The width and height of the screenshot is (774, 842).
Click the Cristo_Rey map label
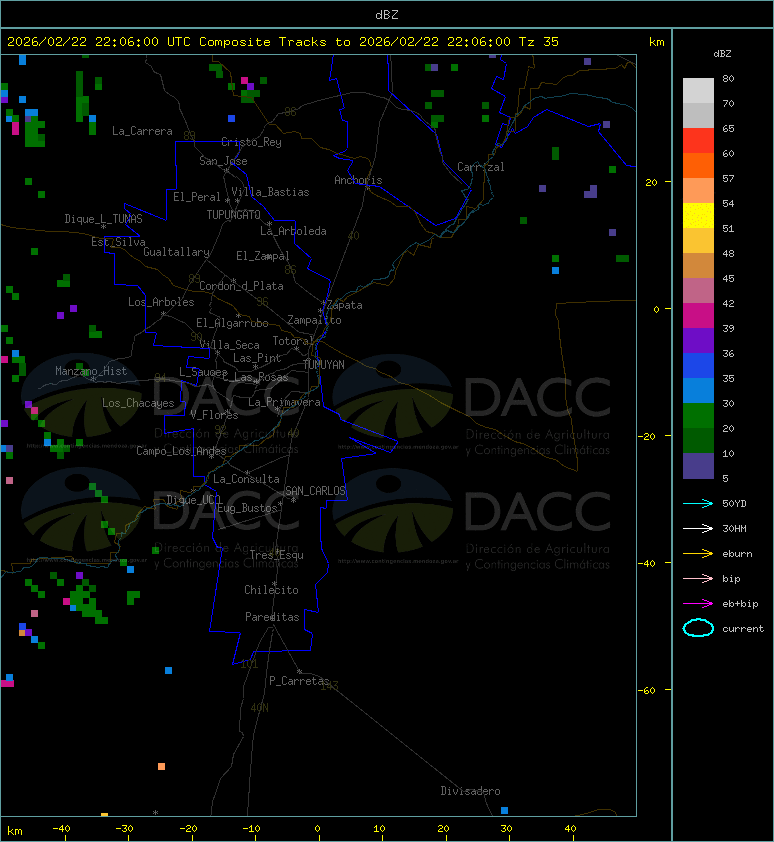251,142
